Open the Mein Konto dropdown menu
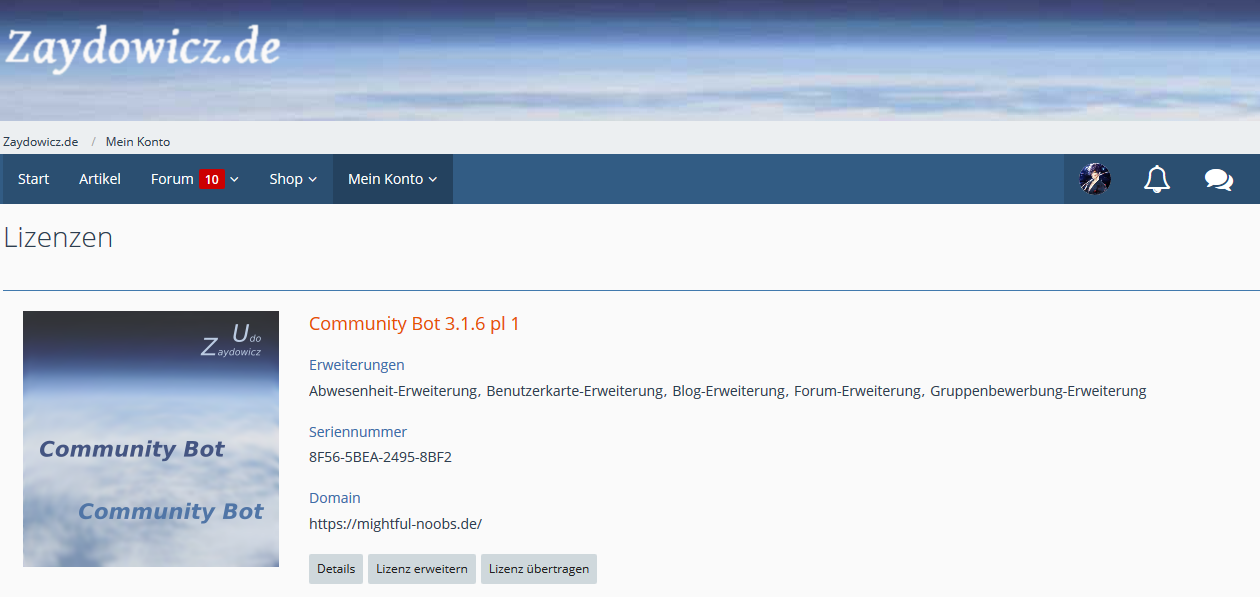 point(392,179)
